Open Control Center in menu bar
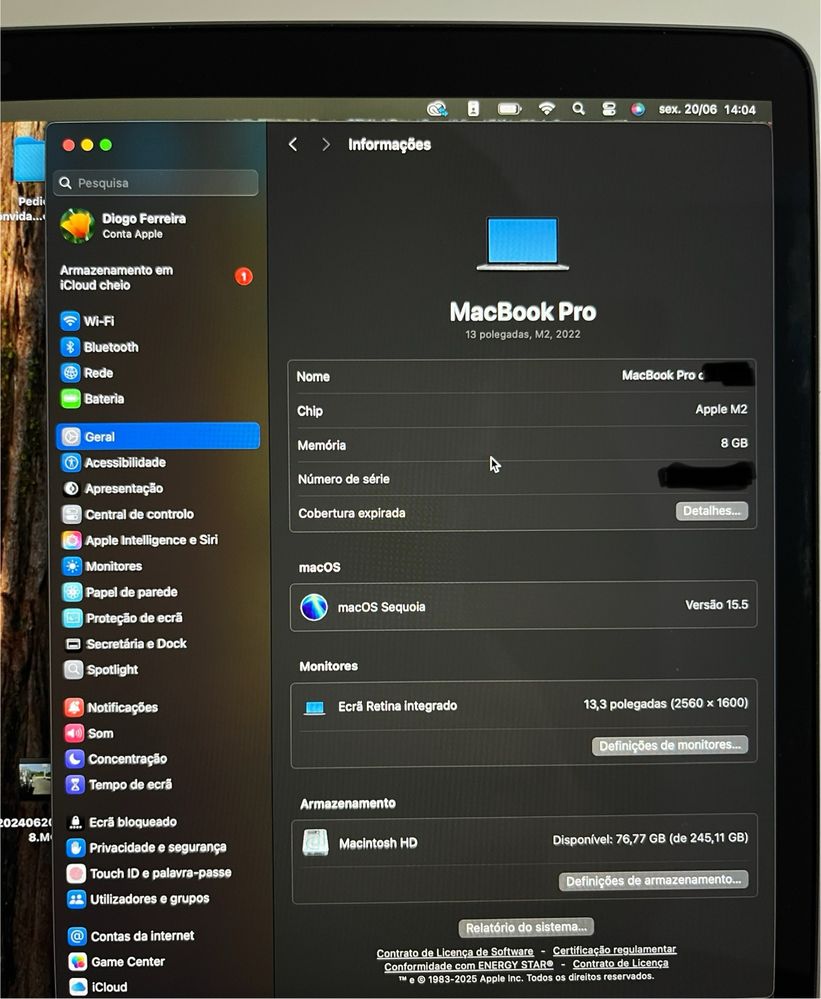821x999 pixels. pos(608,109)
